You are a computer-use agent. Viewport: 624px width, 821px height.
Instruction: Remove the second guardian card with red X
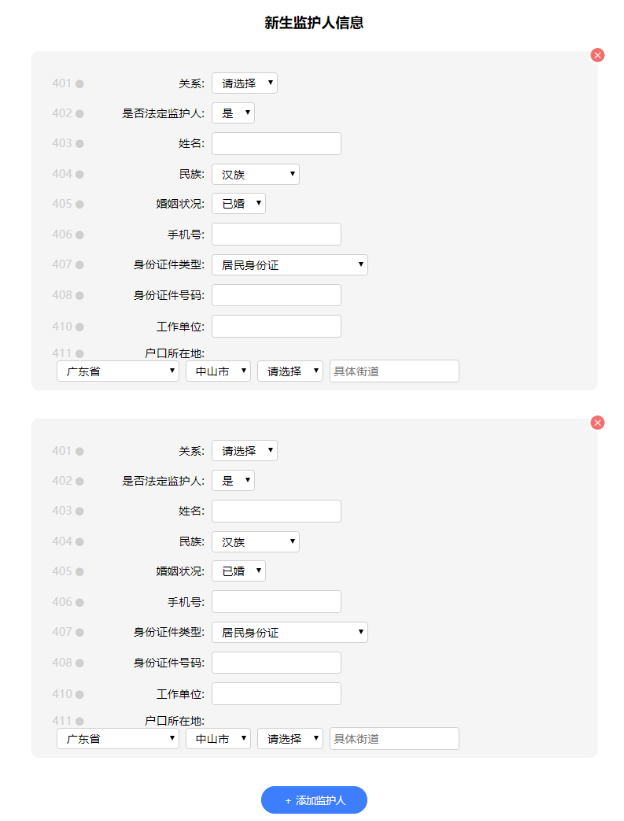coord(597,423)
